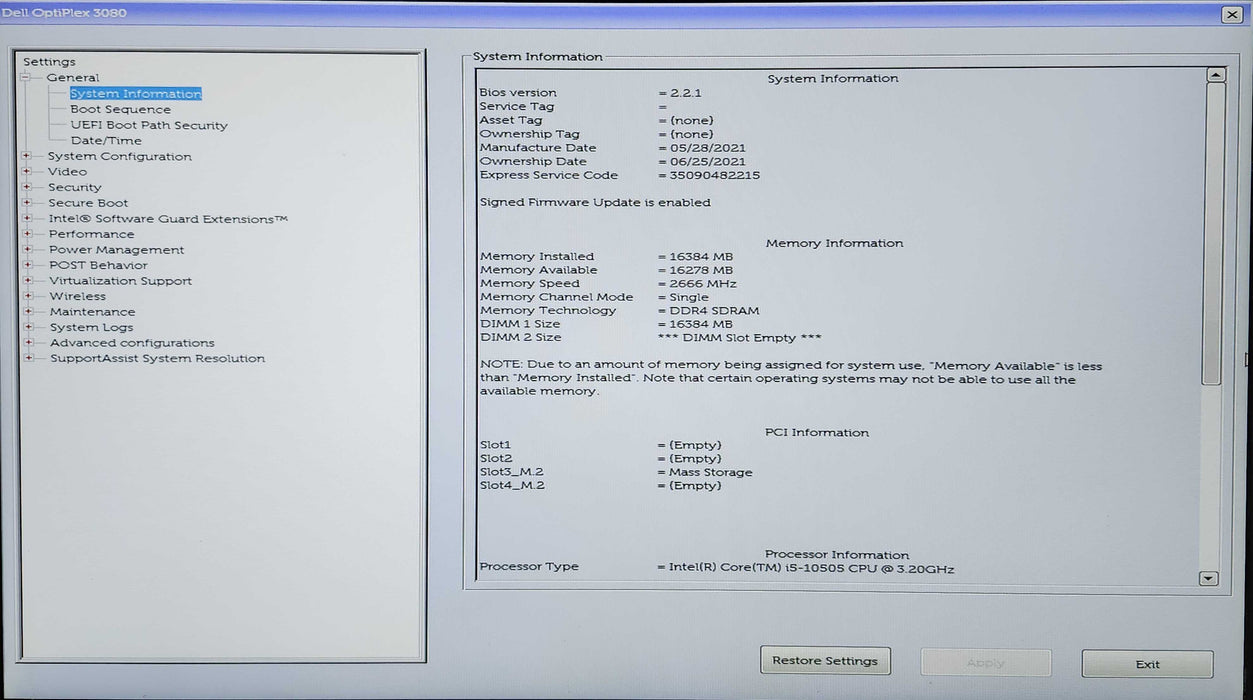Click the Slot3_M.2 Mass Storage value
1253x700 pixels.
[x=711, y=472]
